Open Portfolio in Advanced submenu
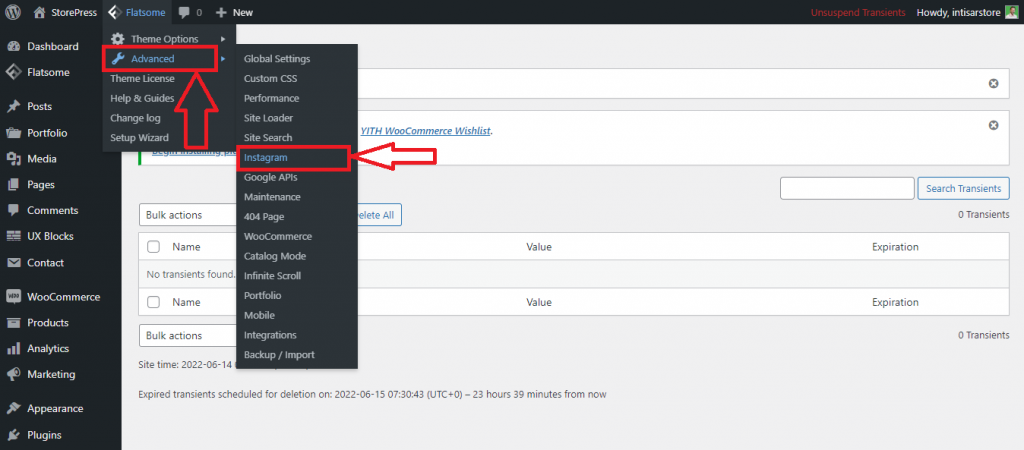1024x450 pixels. 263,295
